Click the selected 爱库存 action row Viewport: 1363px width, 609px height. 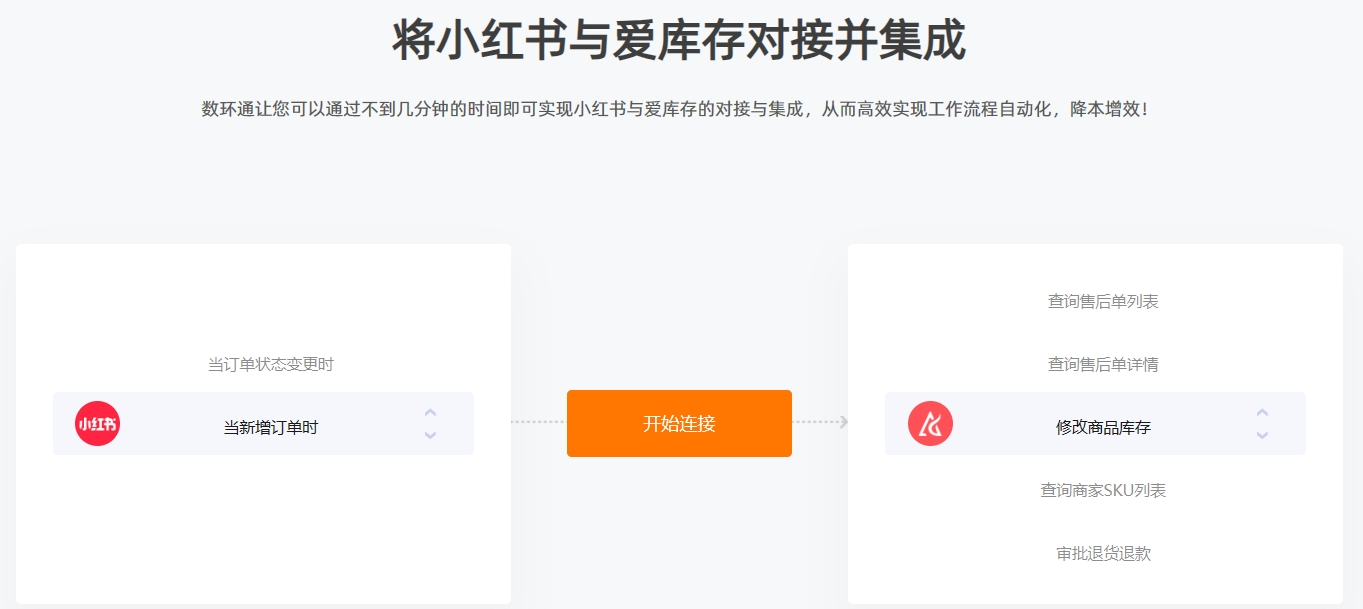[x=1095, y=423]
